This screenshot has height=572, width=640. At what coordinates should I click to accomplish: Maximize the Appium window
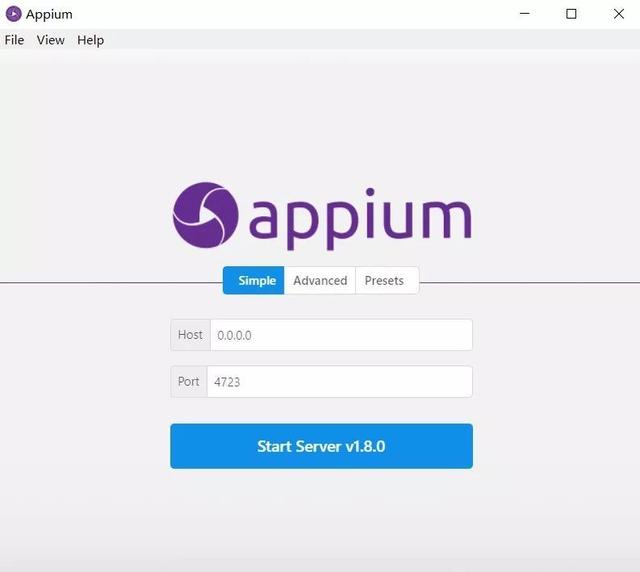pyautogui.click(x=571, y=14)
